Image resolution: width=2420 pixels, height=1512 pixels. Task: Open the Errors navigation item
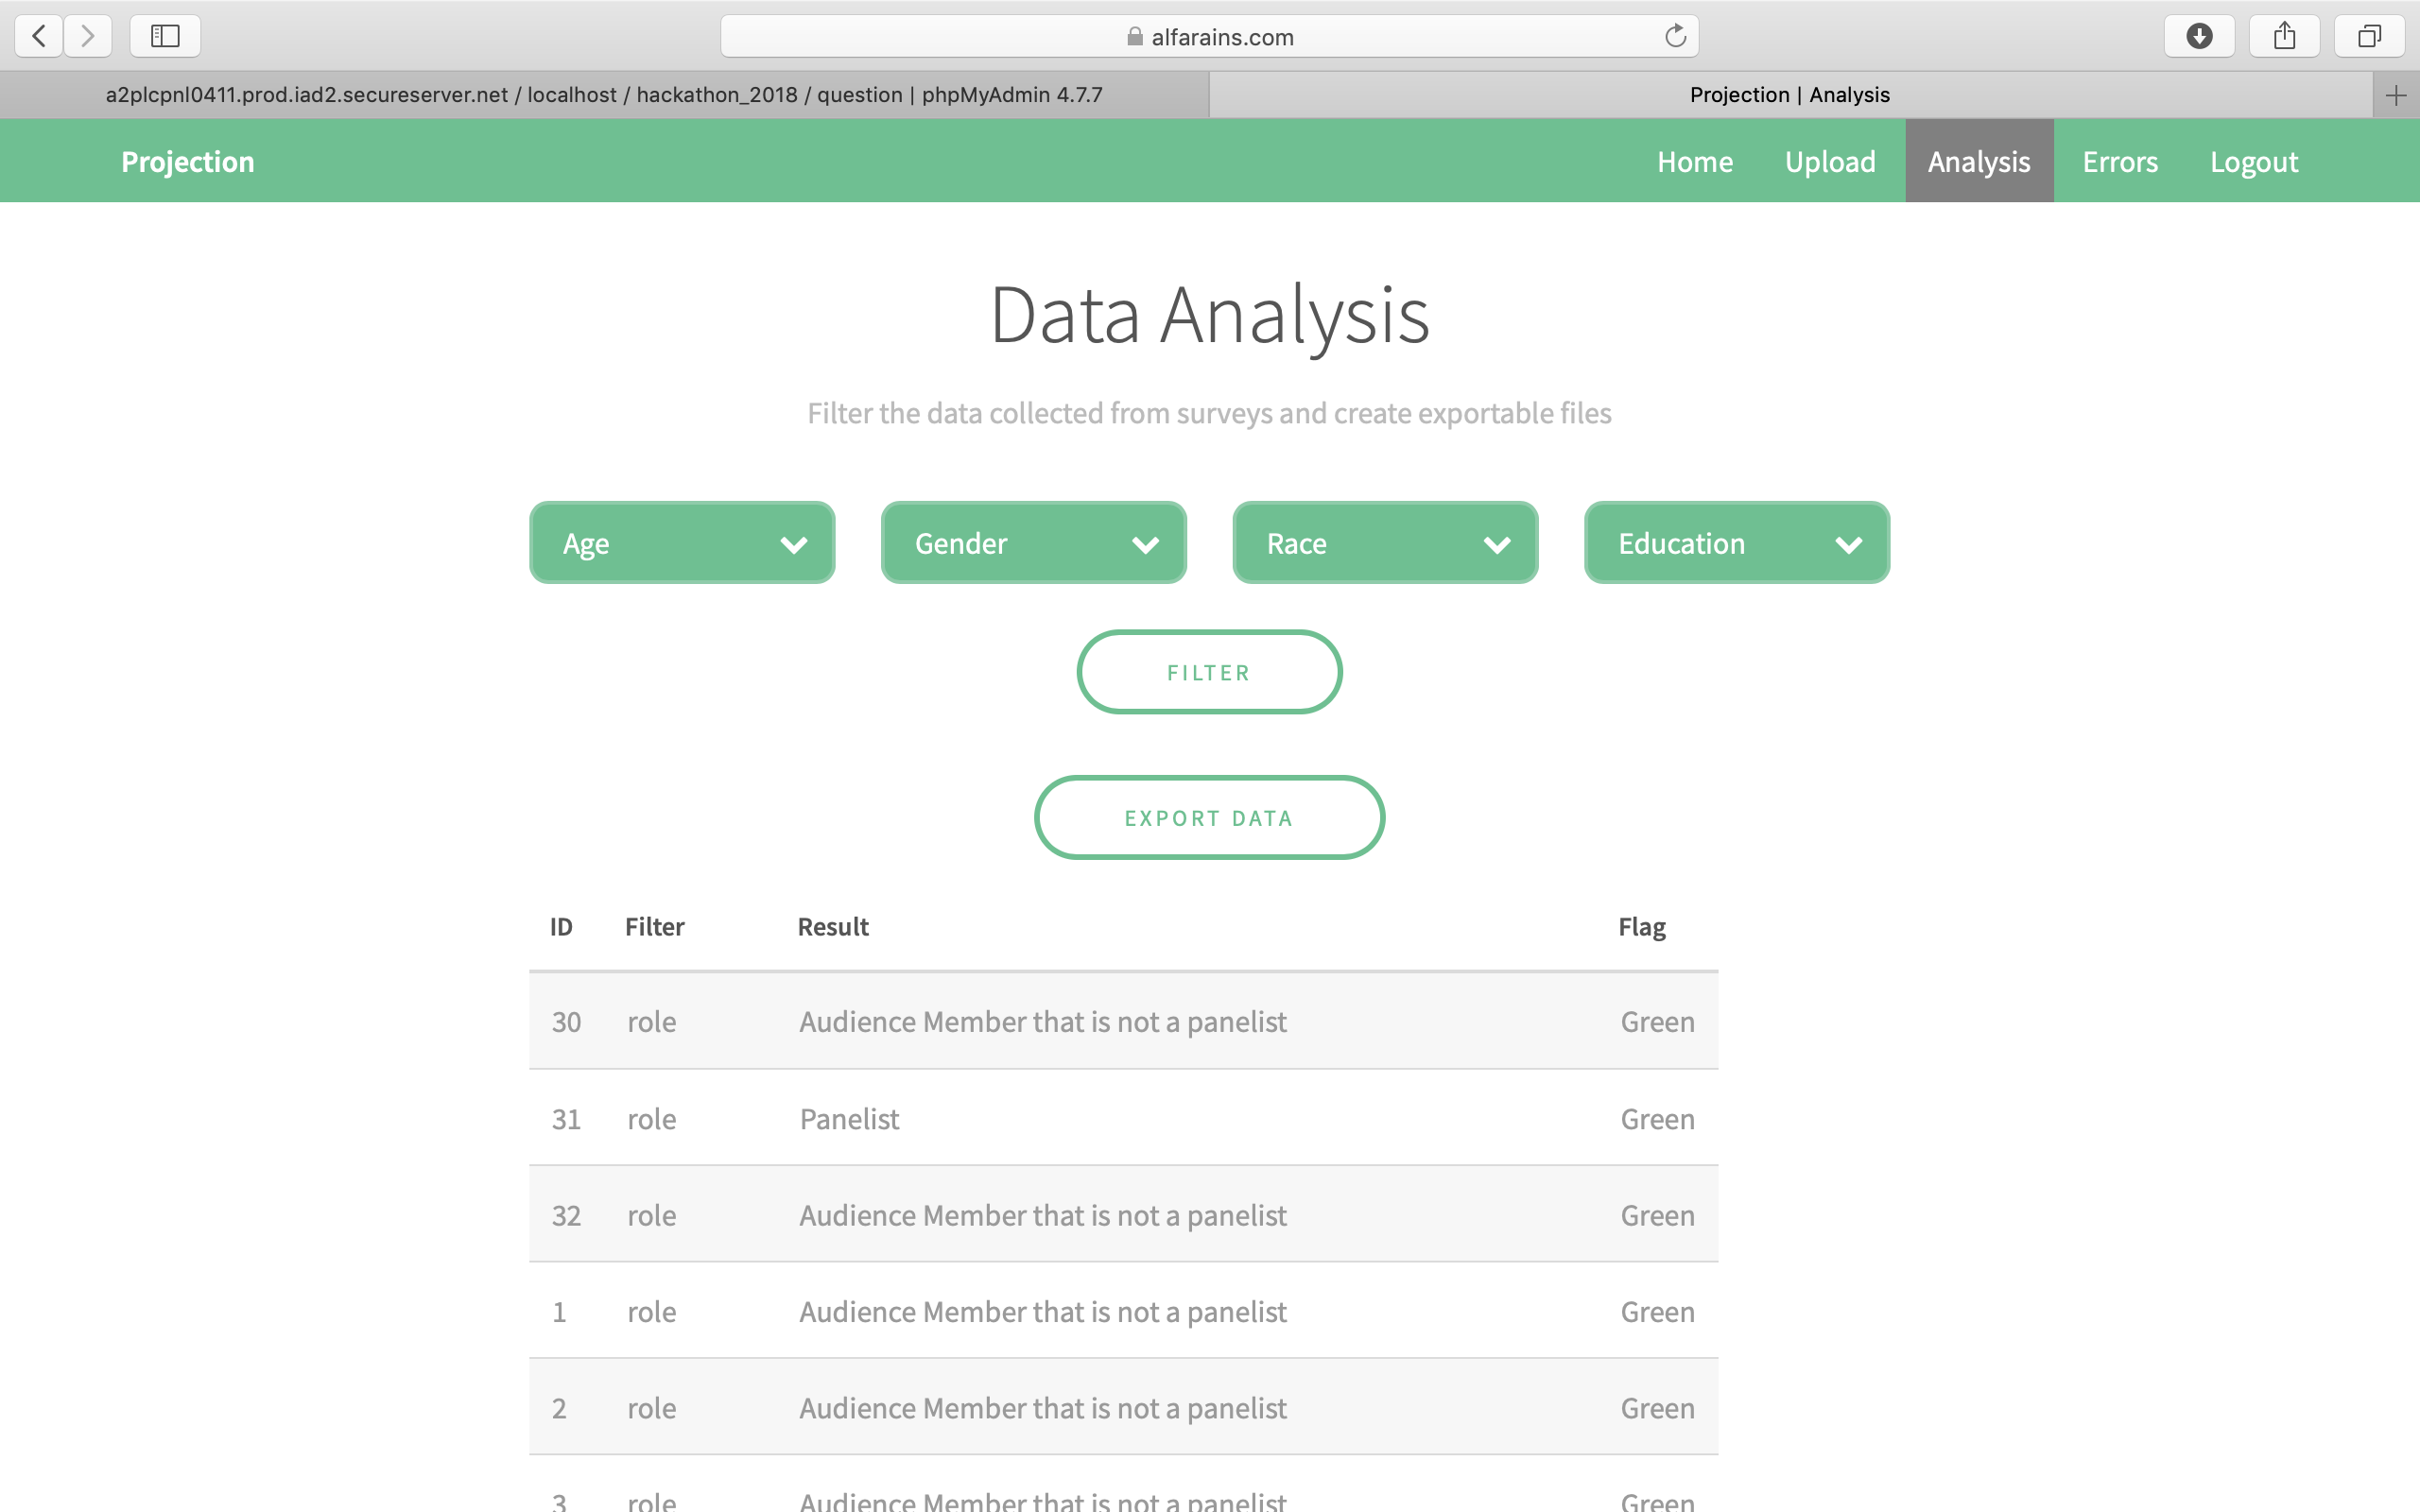(x=2120, y=161)
